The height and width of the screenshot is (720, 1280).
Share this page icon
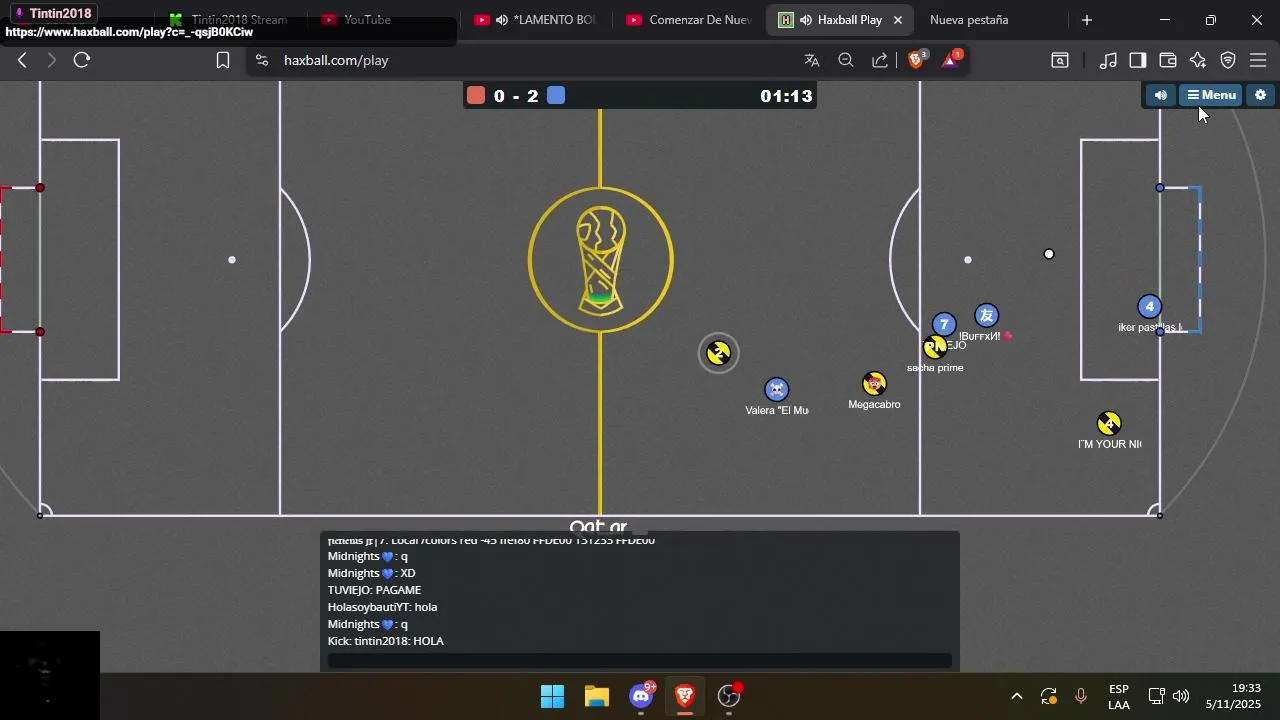[x=880, y=60]
